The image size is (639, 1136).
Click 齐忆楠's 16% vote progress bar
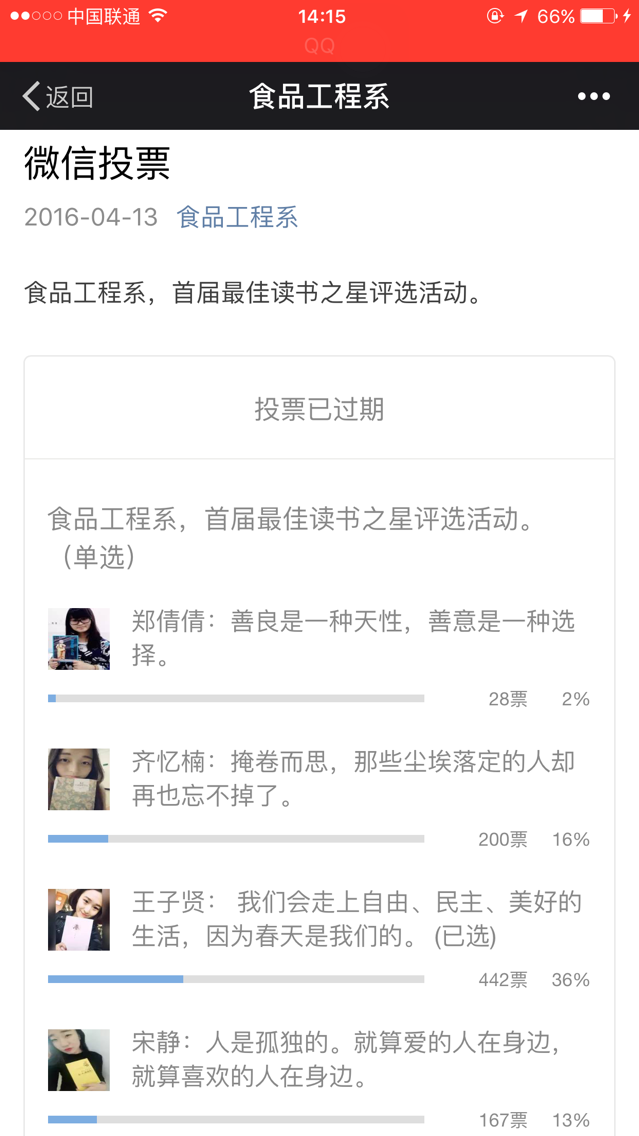click(236, 839)
